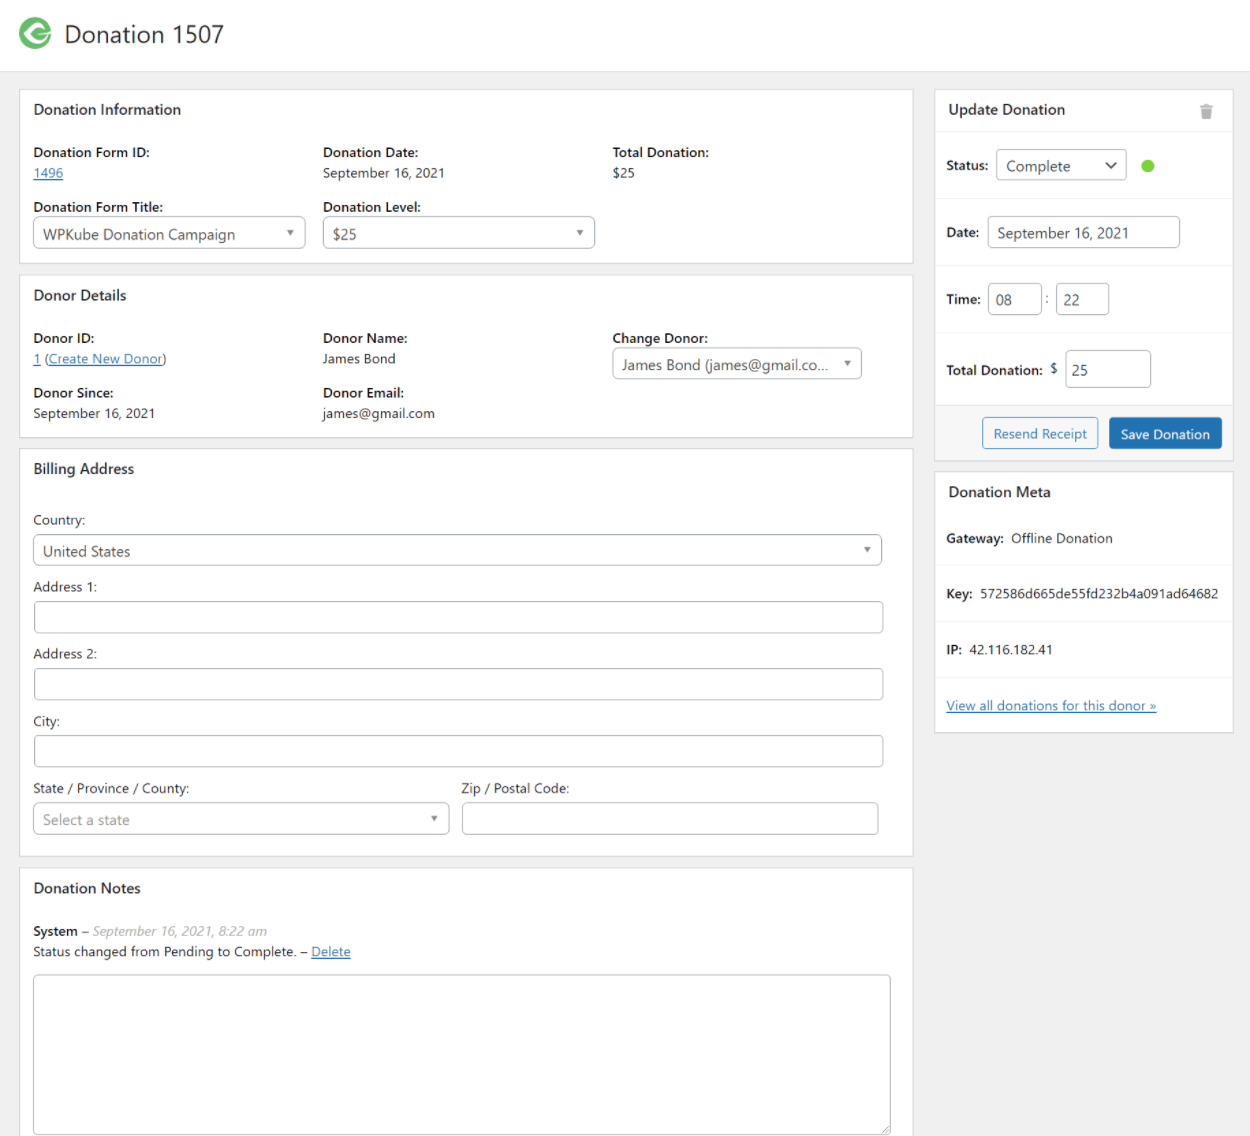Click the Resend Receipt button
This screenshot has height=1136, width=1250.
tap(1040, 434)
